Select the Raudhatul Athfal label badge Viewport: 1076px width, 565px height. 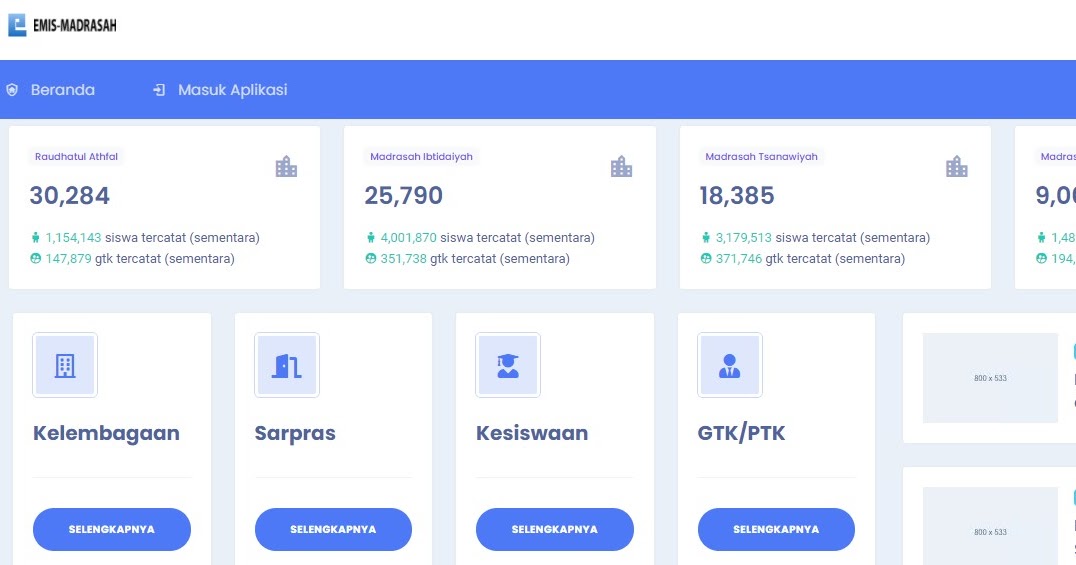pos(76,157)
